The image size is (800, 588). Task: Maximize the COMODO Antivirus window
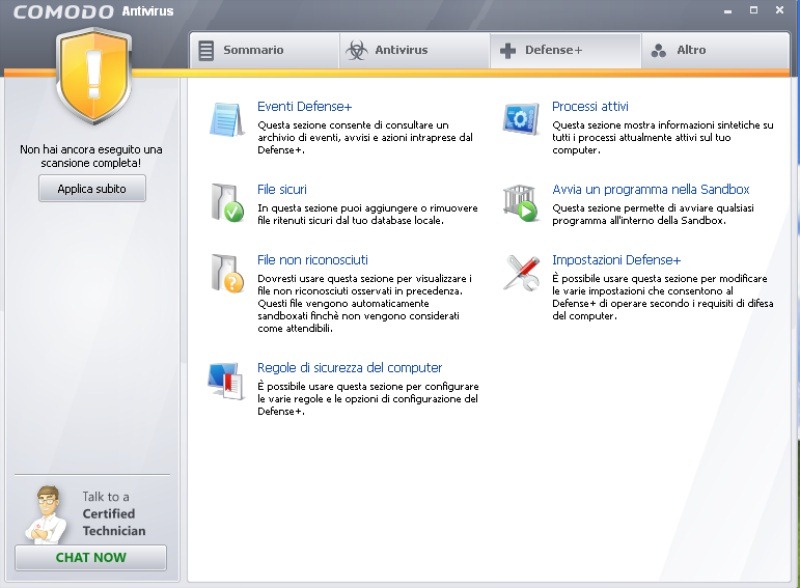coord(754,10)
